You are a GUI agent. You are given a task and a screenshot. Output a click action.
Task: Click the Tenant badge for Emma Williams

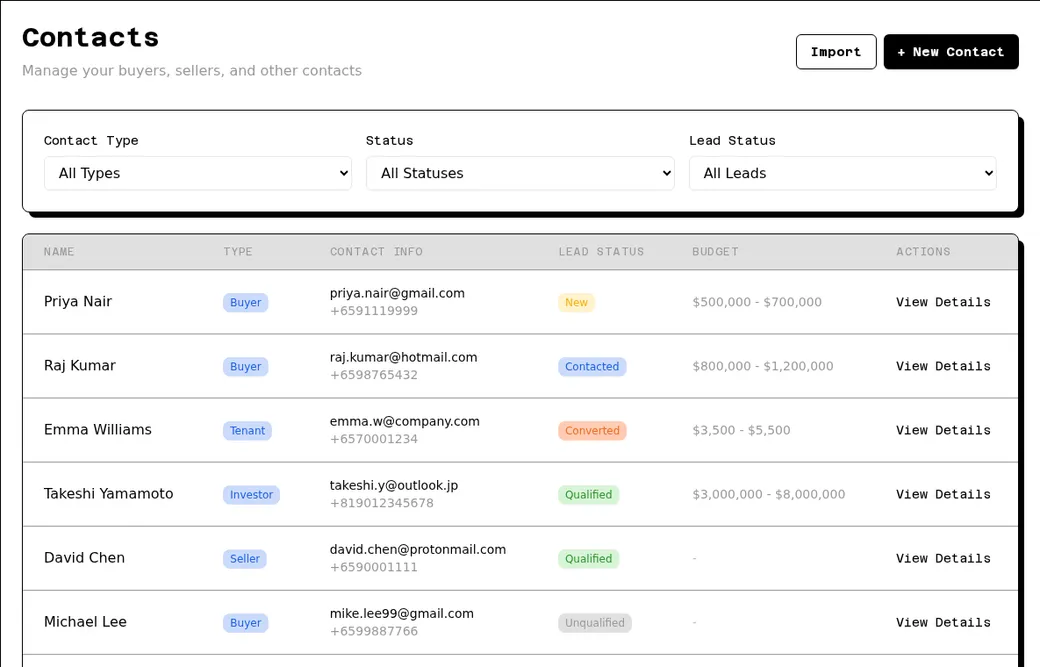pos(247,430)
